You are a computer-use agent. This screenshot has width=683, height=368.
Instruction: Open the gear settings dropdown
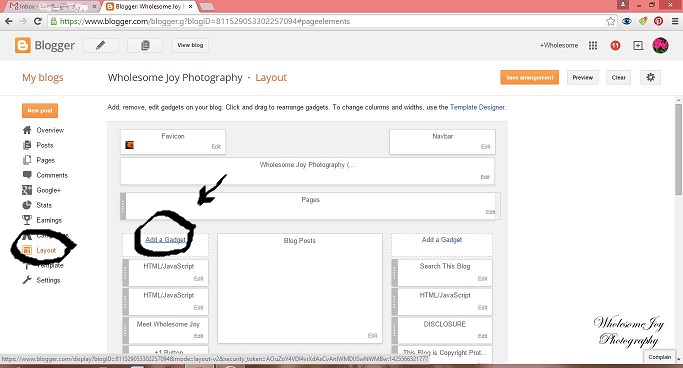pos(650,78)
